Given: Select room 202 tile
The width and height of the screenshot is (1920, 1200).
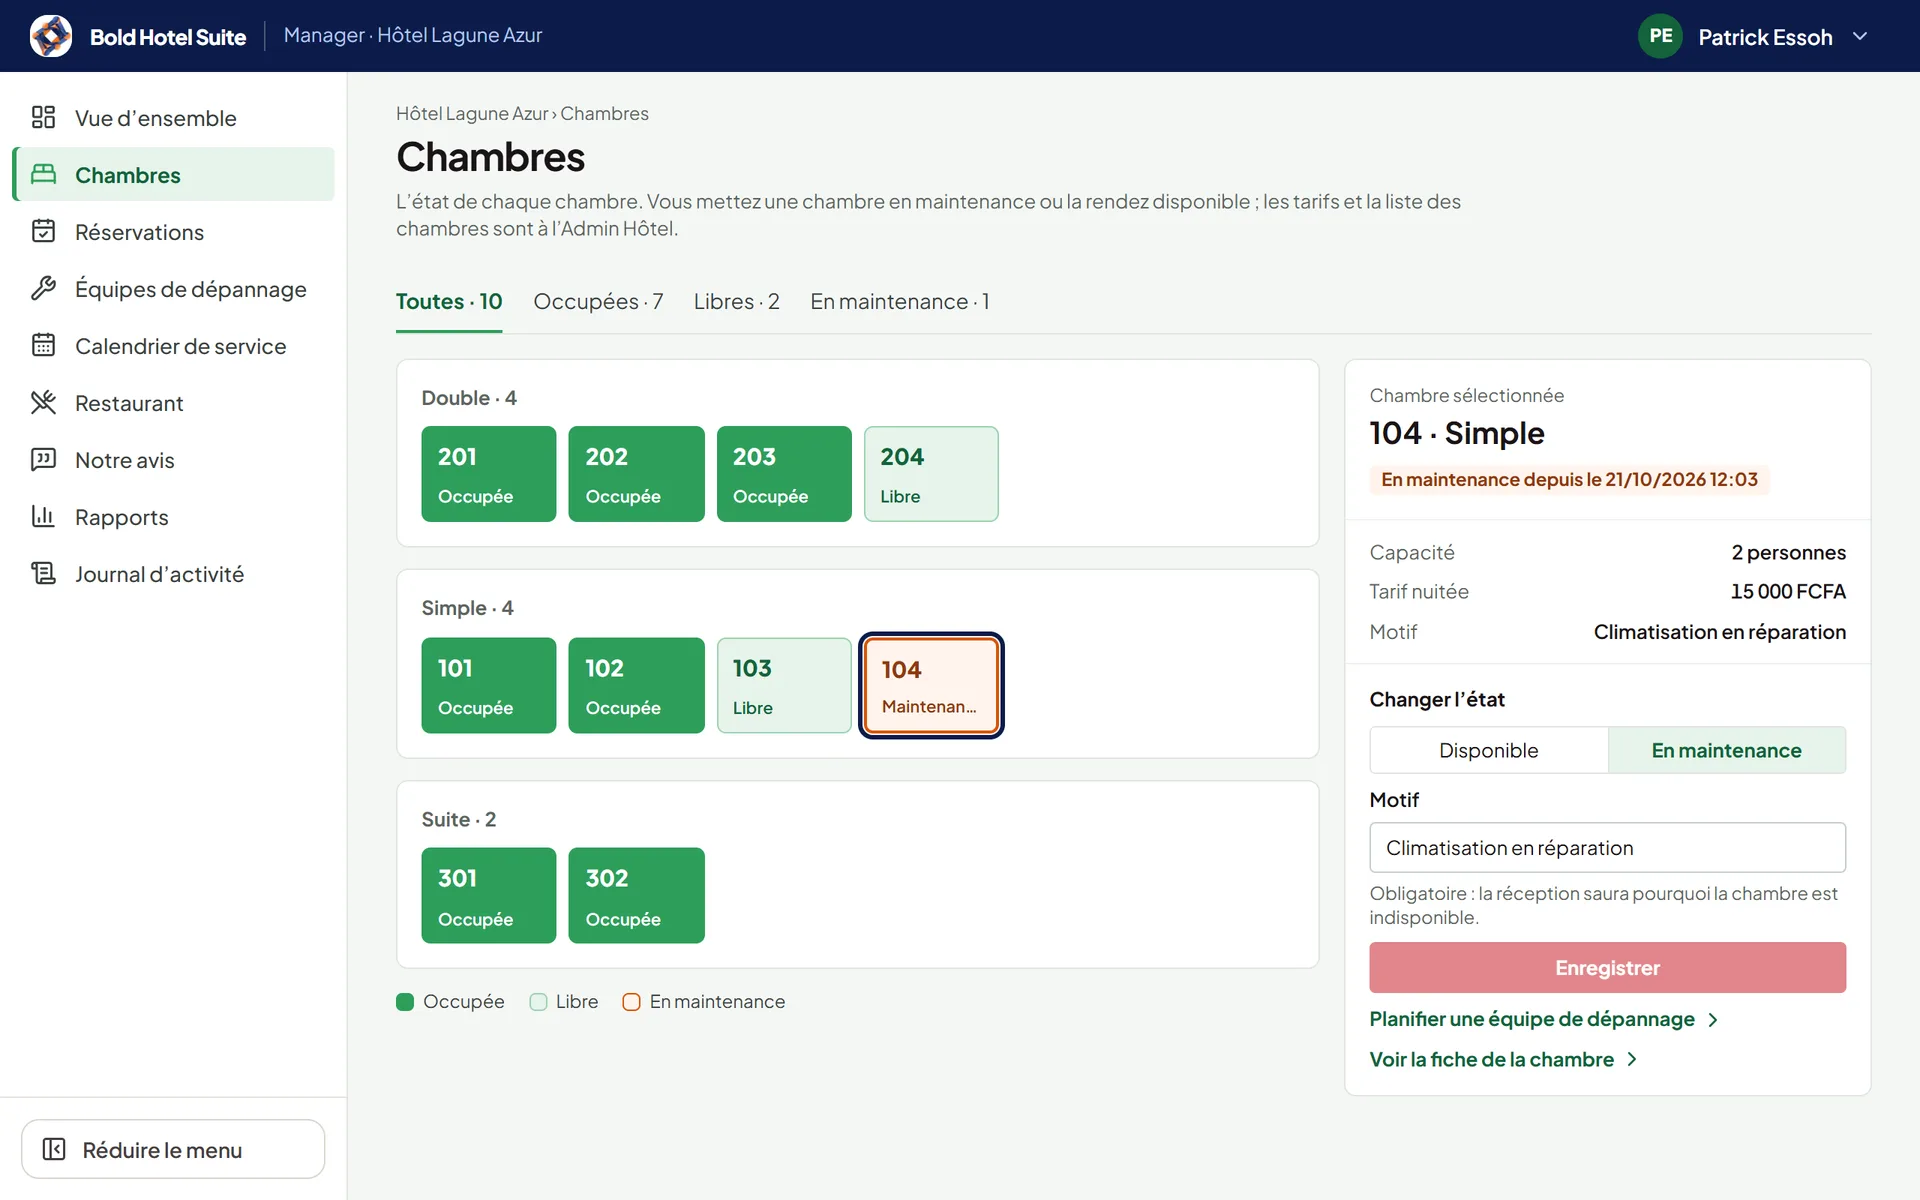Looking at the screenshot, I should [x=636, y=474].
